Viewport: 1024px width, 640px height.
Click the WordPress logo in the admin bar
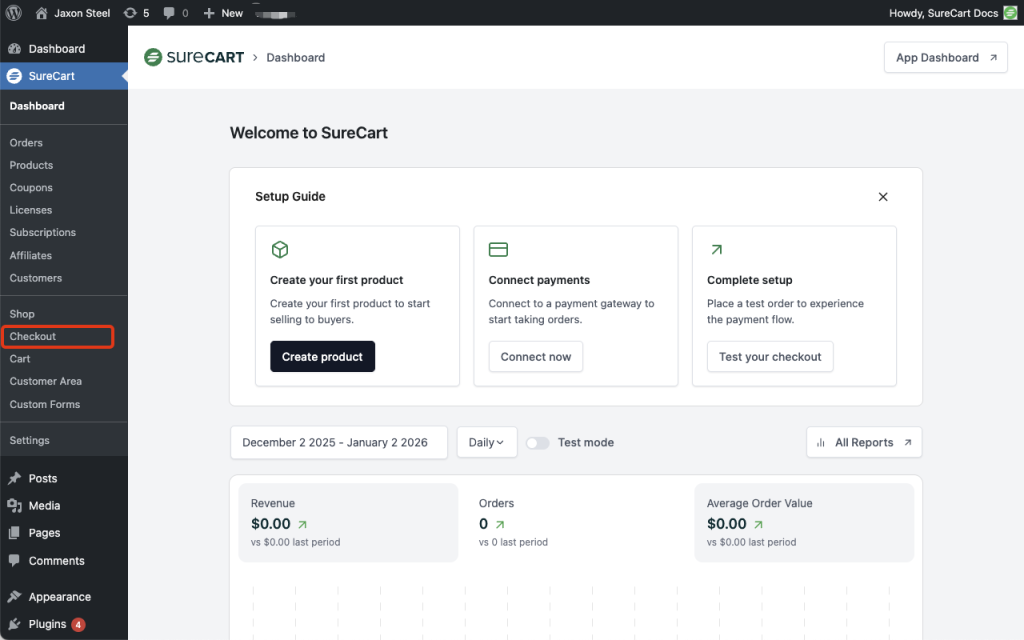[11, 12]
